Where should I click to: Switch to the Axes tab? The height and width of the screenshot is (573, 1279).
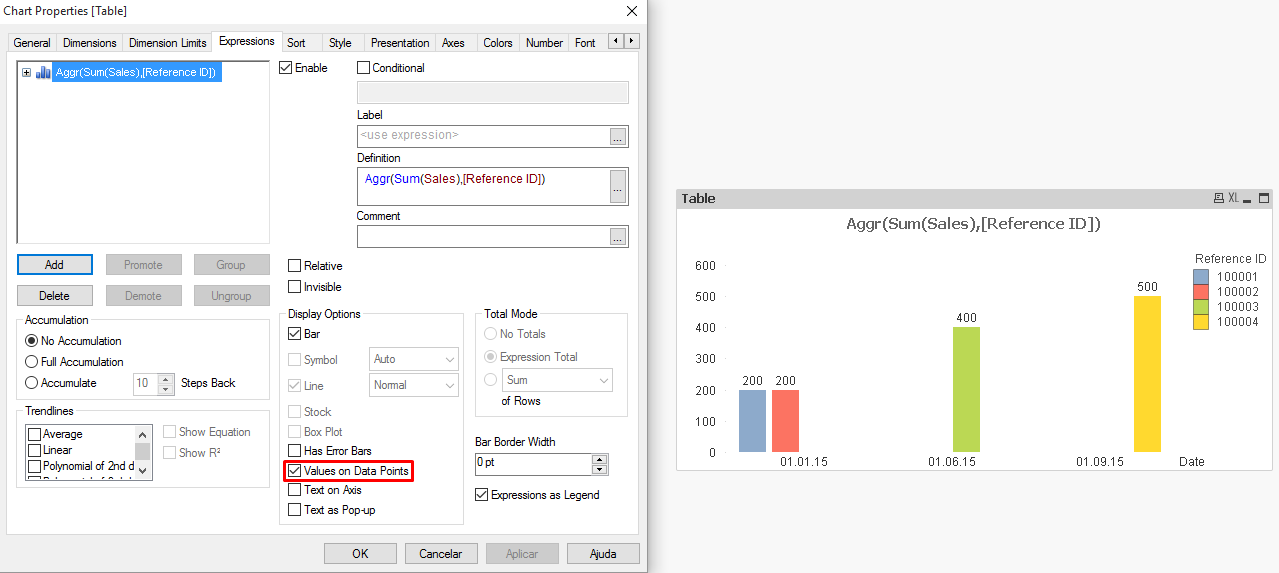454,43
